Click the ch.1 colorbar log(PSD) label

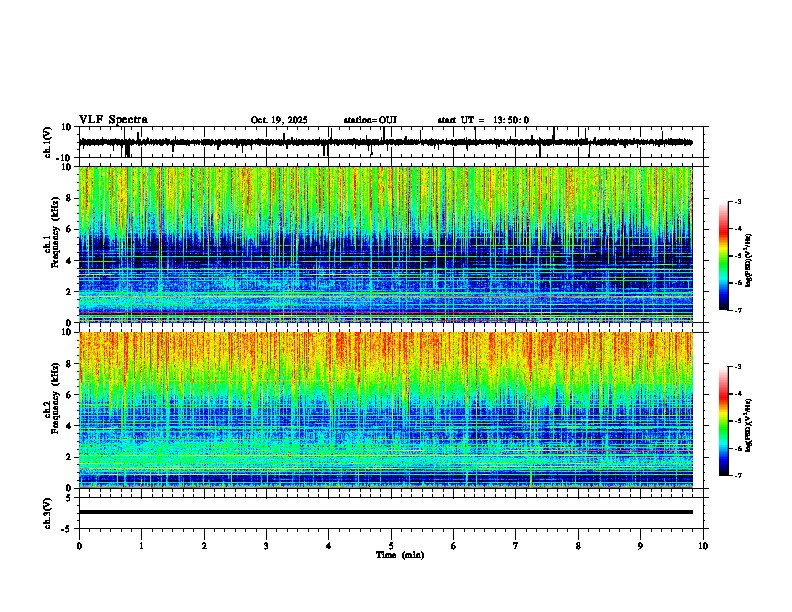click(748, 260)
